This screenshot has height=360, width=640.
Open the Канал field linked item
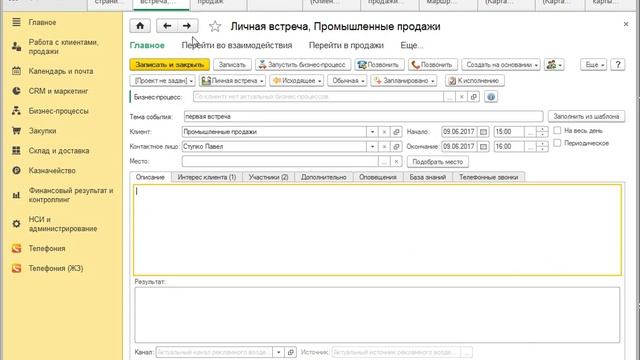coord(291,352)
